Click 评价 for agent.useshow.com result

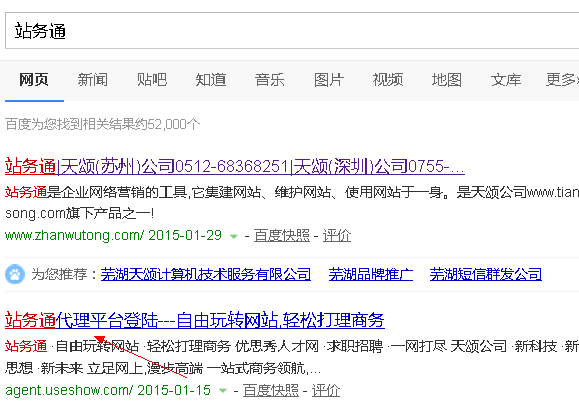pyautogui.click(x=326, y=391)
